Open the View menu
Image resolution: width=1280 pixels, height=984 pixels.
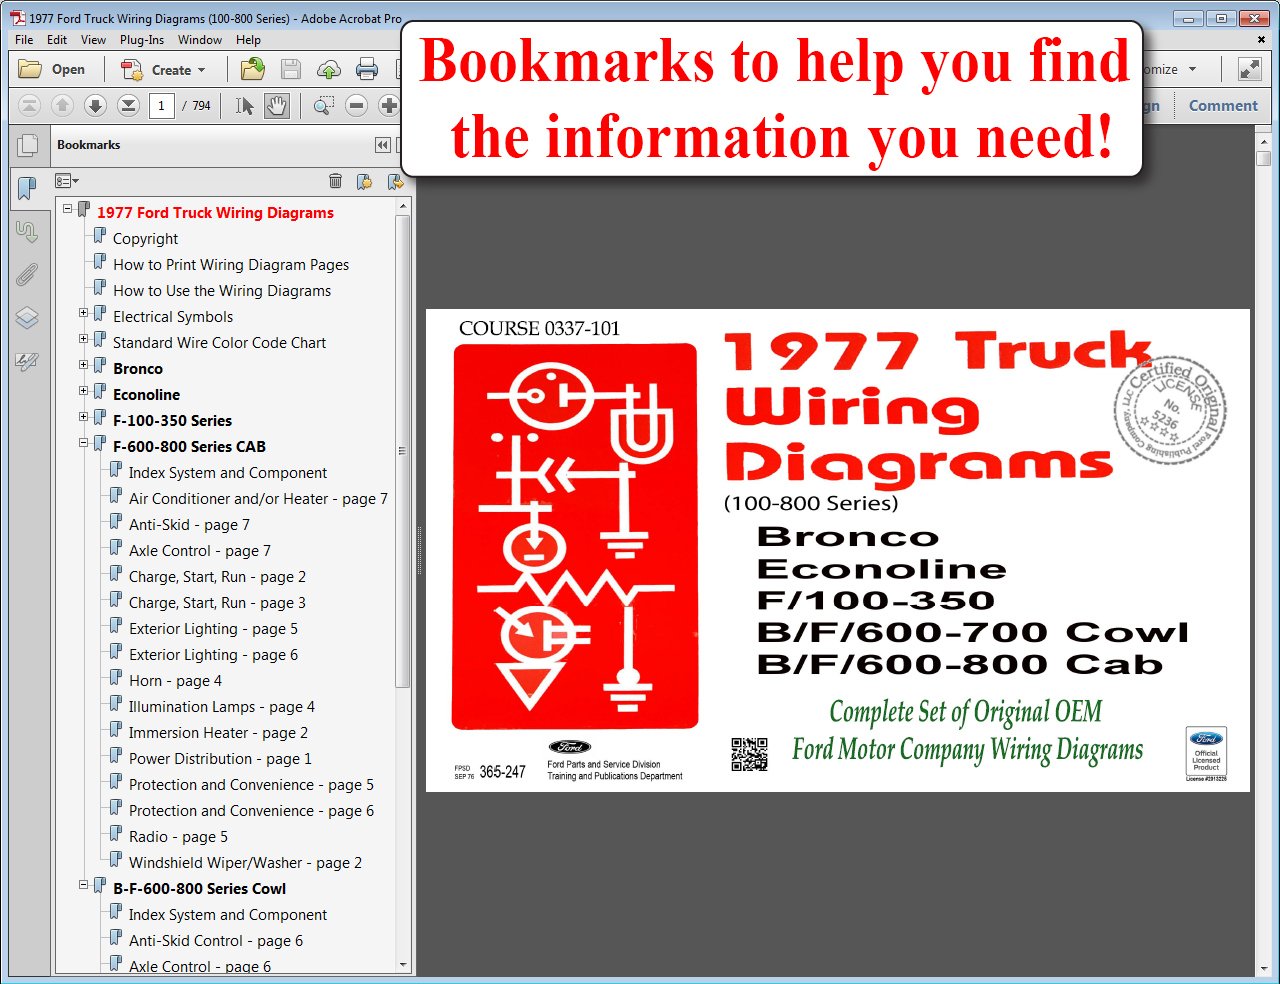pyautogui.click(x=93, y=40)
